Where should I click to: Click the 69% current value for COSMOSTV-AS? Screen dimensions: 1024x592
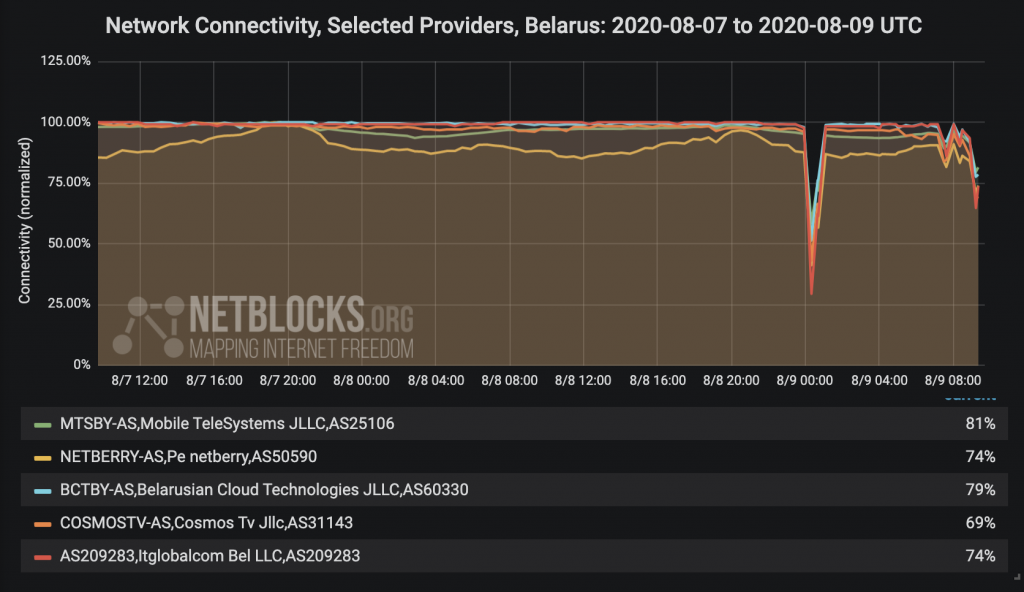pos(980,523)
